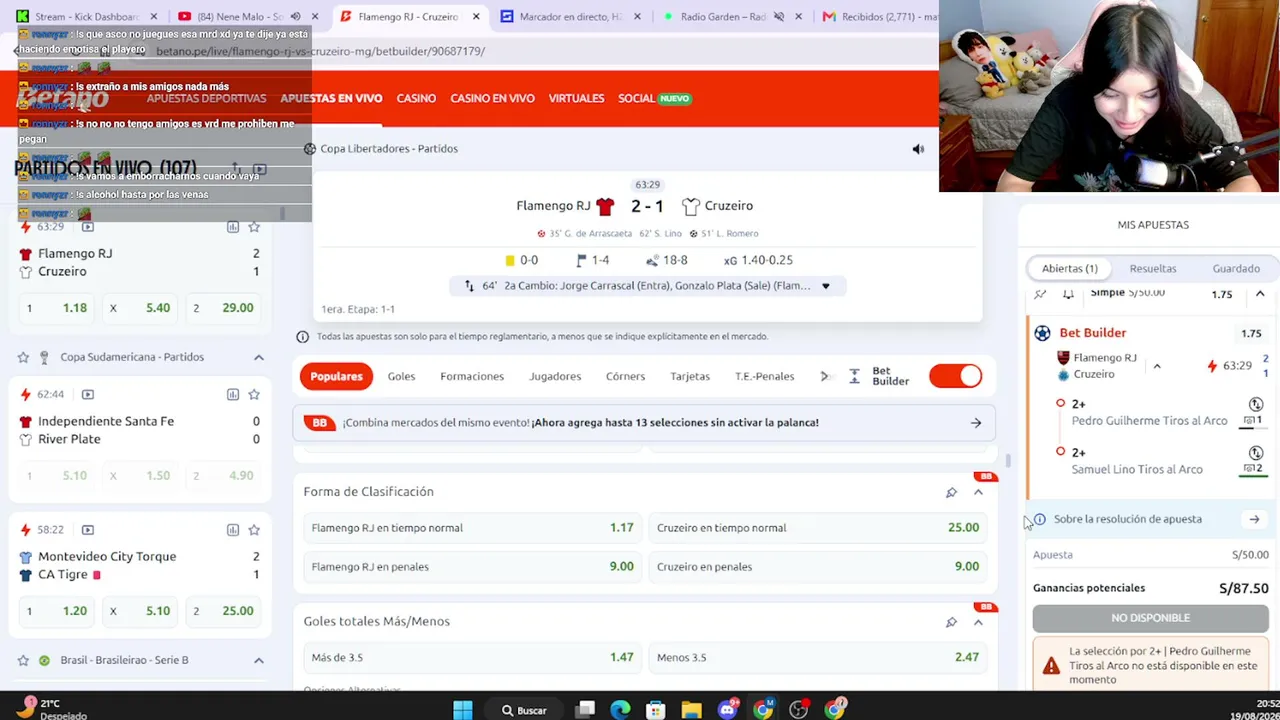
Task: Open live stream icon beside 62:44 timer
Action: pyautogui.click(x=87, y=394)
